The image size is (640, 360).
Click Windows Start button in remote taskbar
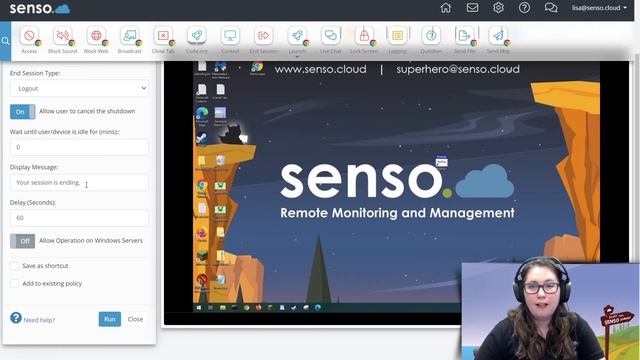199,307
